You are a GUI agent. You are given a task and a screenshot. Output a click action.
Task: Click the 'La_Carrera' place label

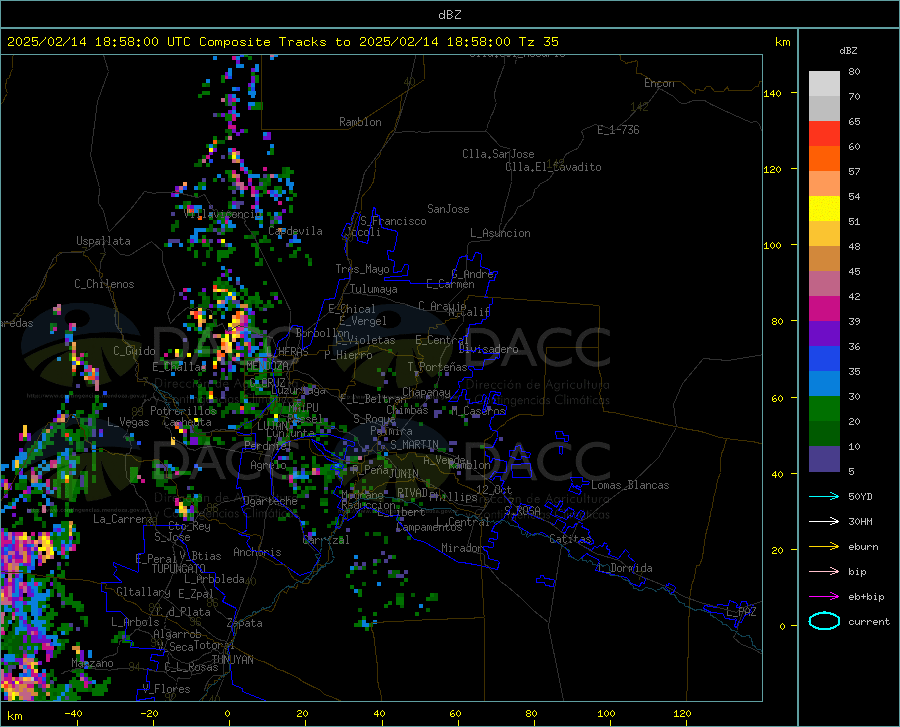pyautogui.click(x=123, y=519)
